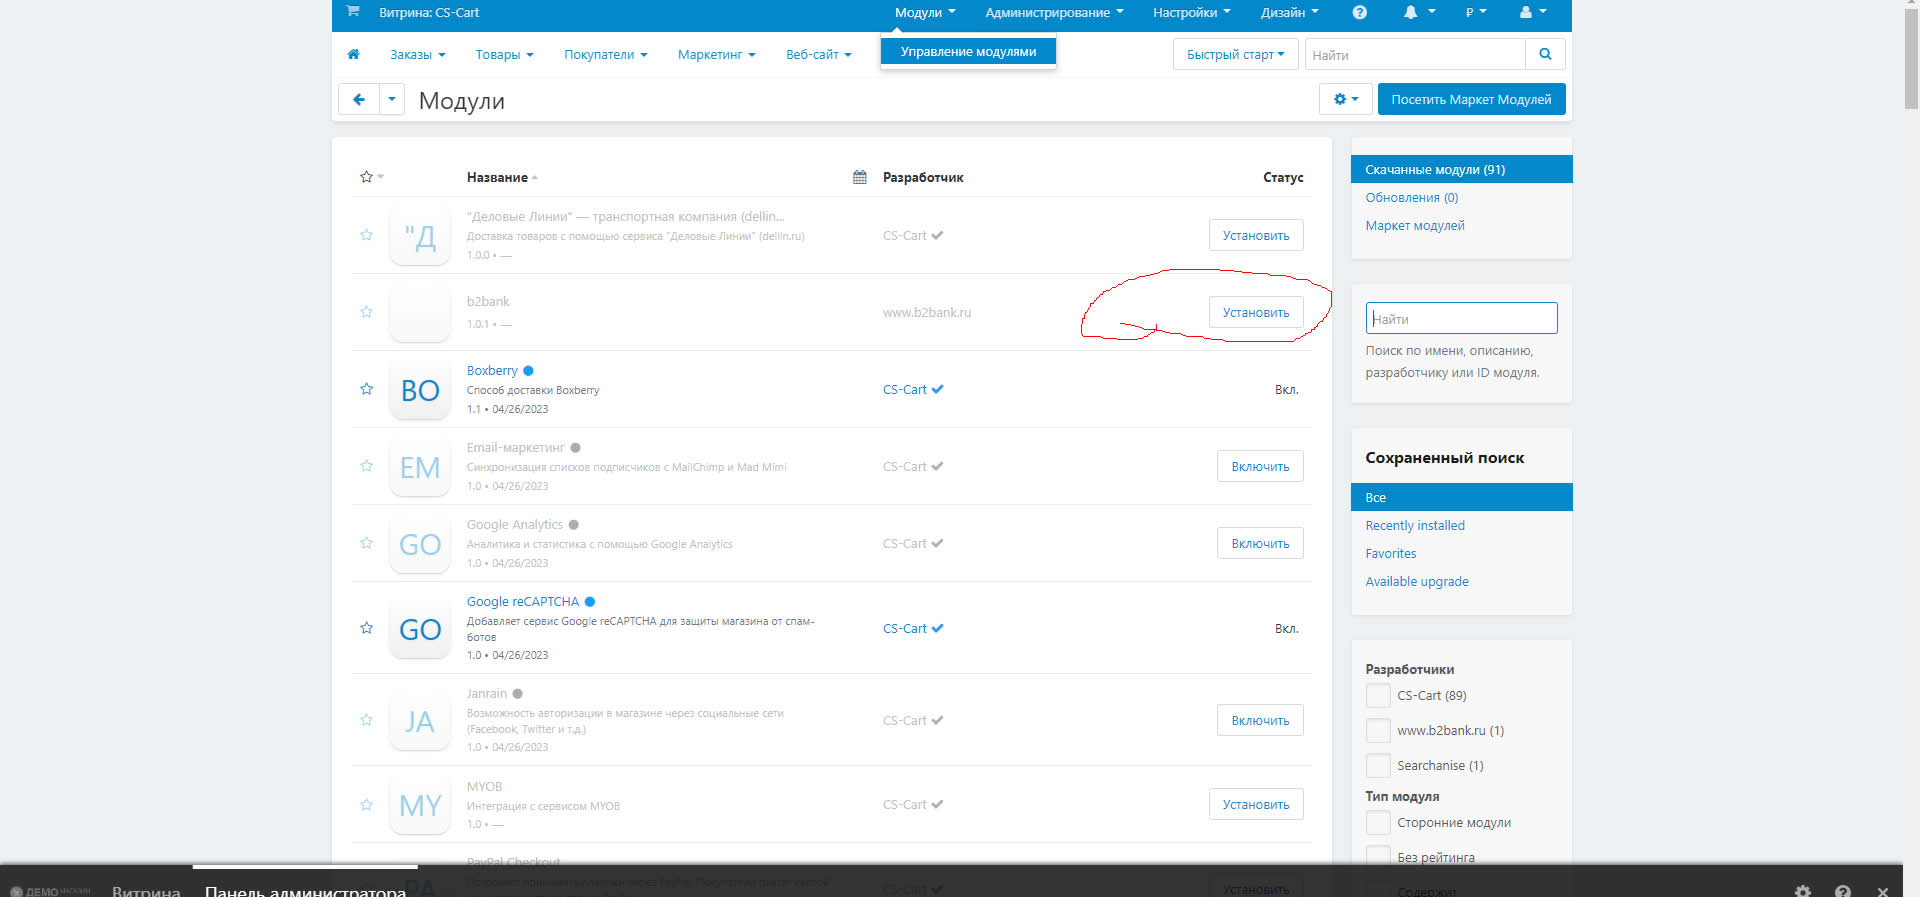Viewport: 1920px width, 897px height.
Task: Click the back arrow button beside Модули
Action: pyautogui.click(x=359, y=99)
